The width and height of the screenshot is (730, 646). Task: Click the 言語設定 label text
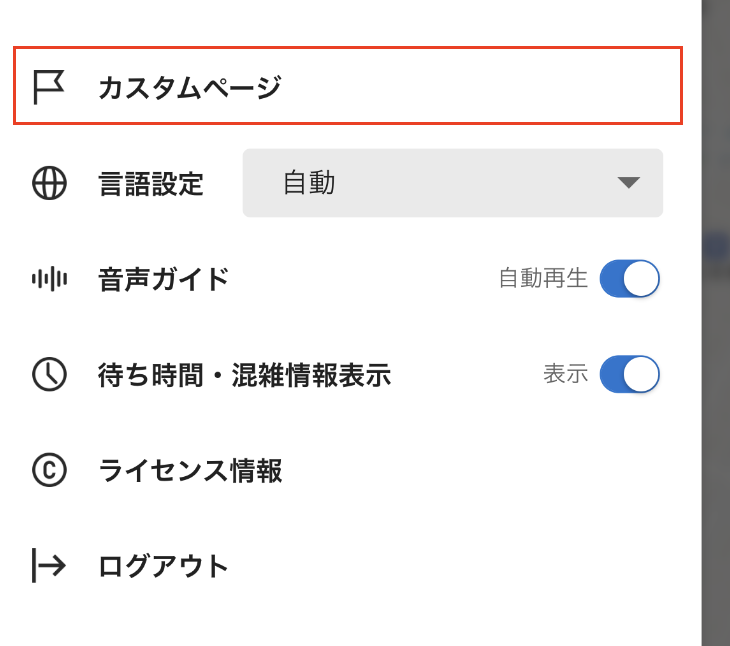pos(151,183)
